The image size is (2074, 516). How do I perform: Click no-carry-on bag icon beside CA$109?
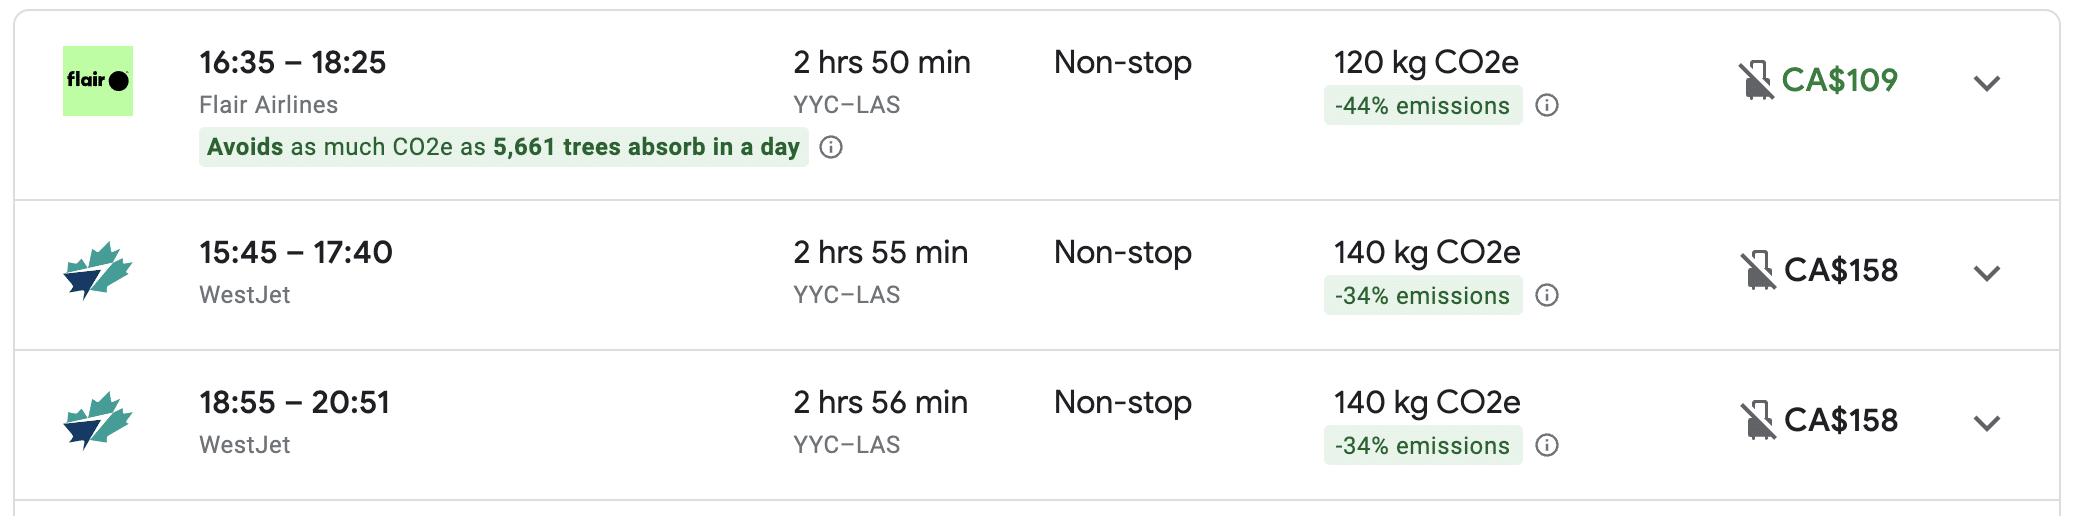click(1756, 81)
